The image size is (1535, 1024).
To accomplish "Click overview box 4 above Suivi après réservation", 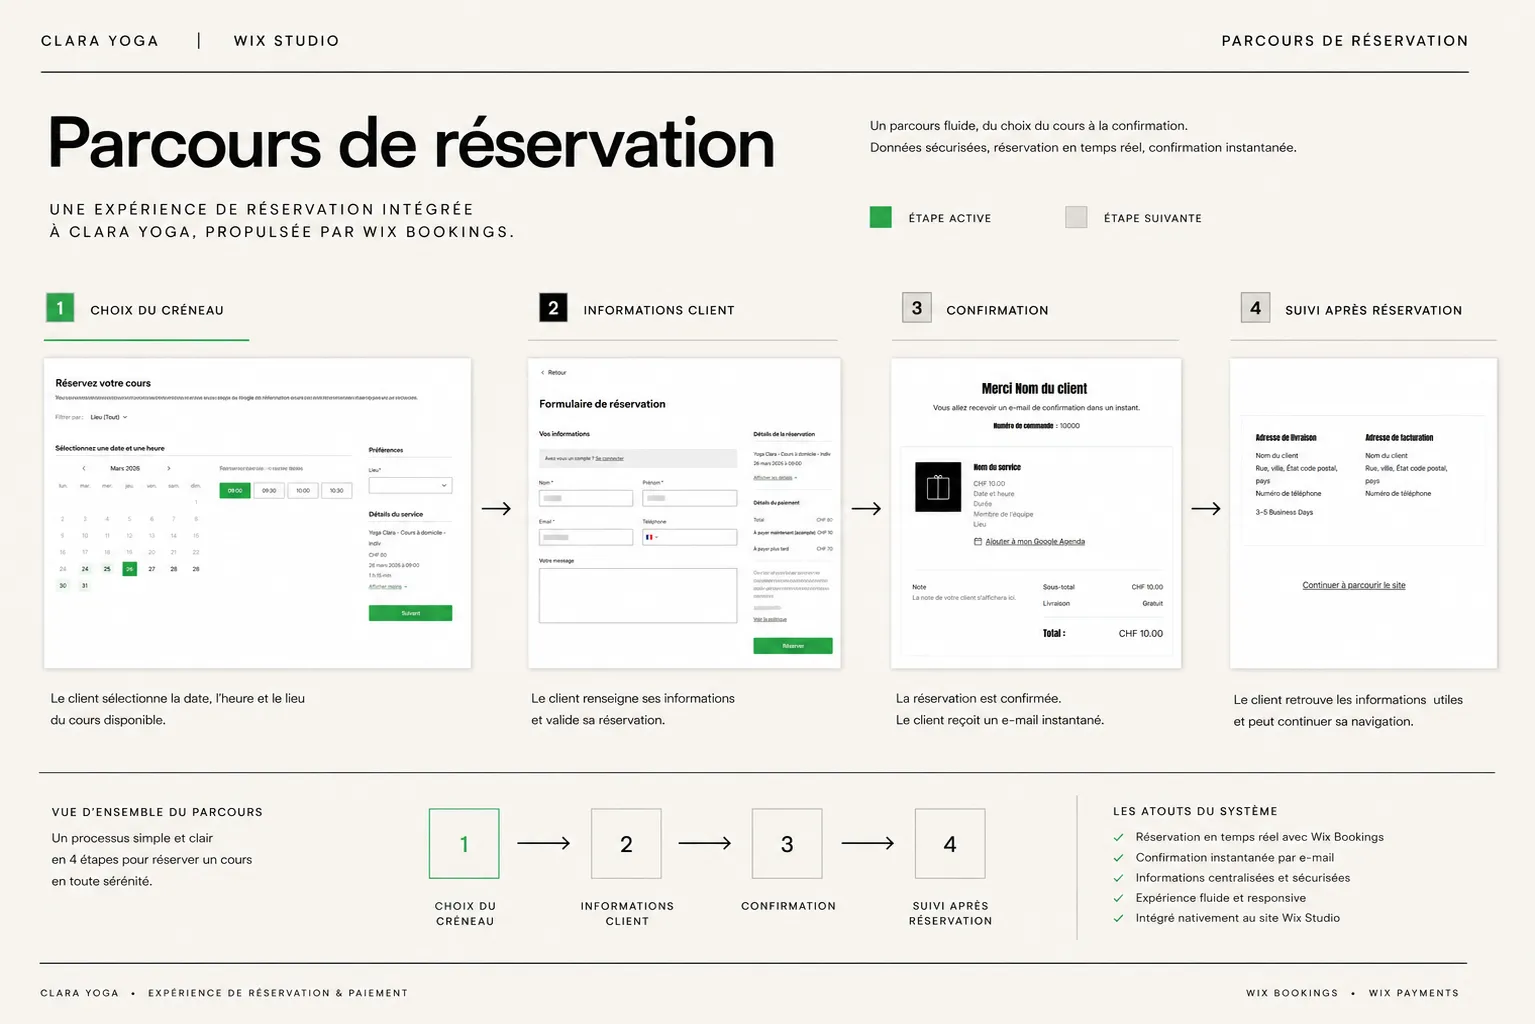I will [950, 843].
